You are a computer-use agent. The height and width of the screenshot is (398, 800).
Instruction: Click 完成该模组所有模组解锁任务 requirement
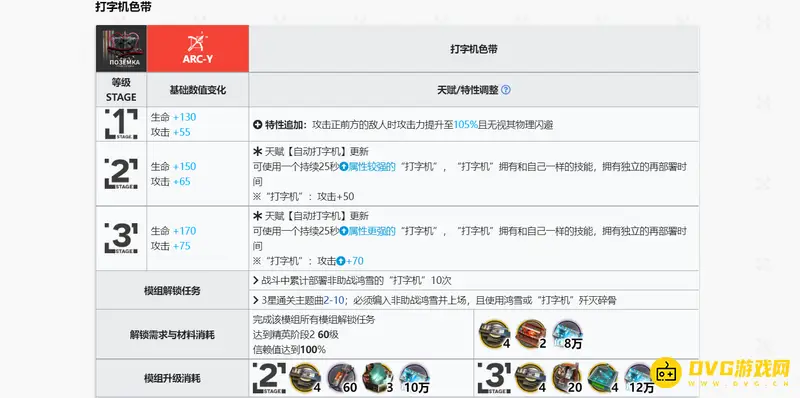(314, 320)
